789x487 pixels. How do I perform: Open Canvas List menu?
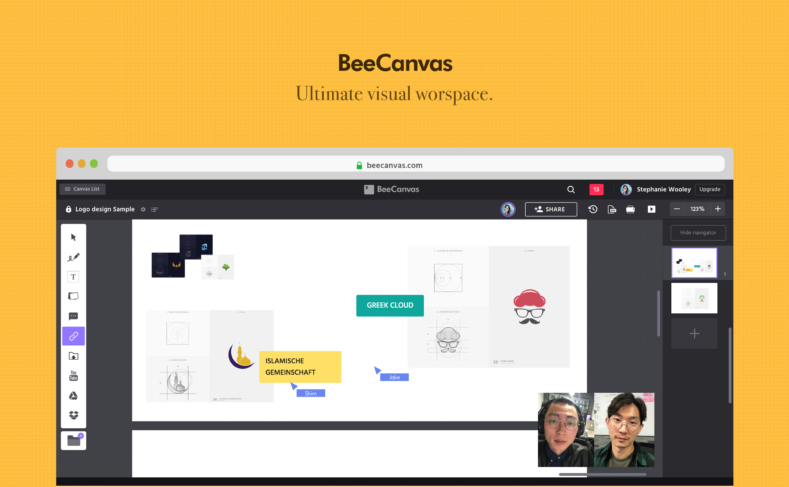(x=83, y=189)
